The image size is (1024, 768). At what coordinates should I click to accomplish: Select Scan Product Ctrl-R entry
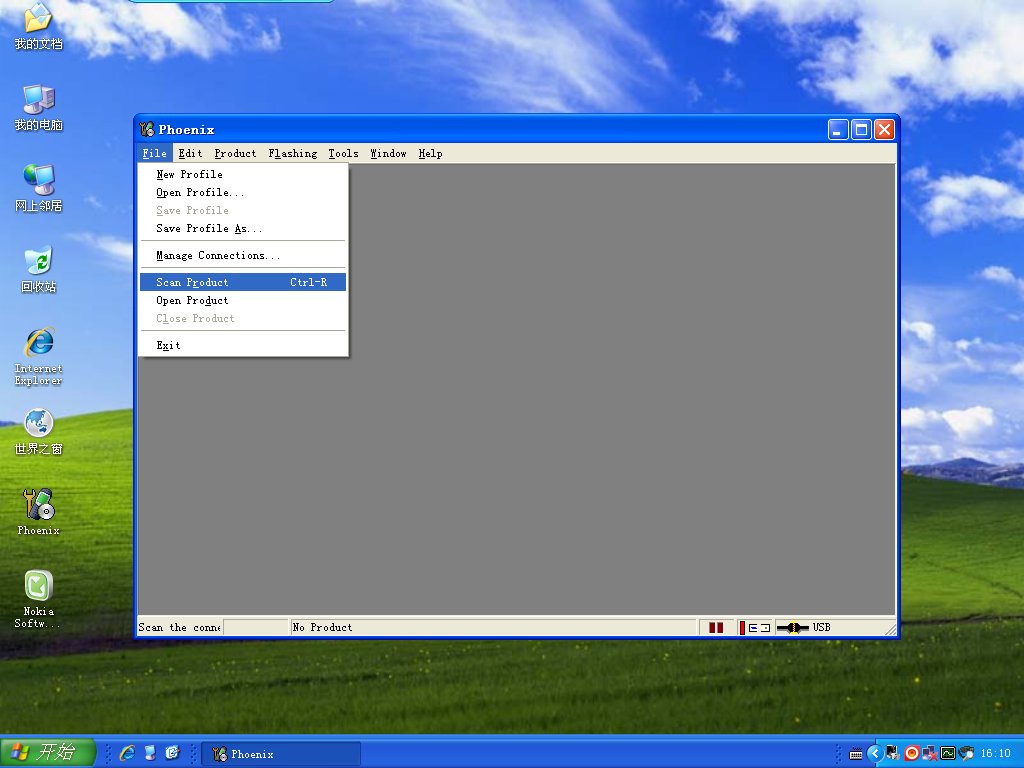243,282
